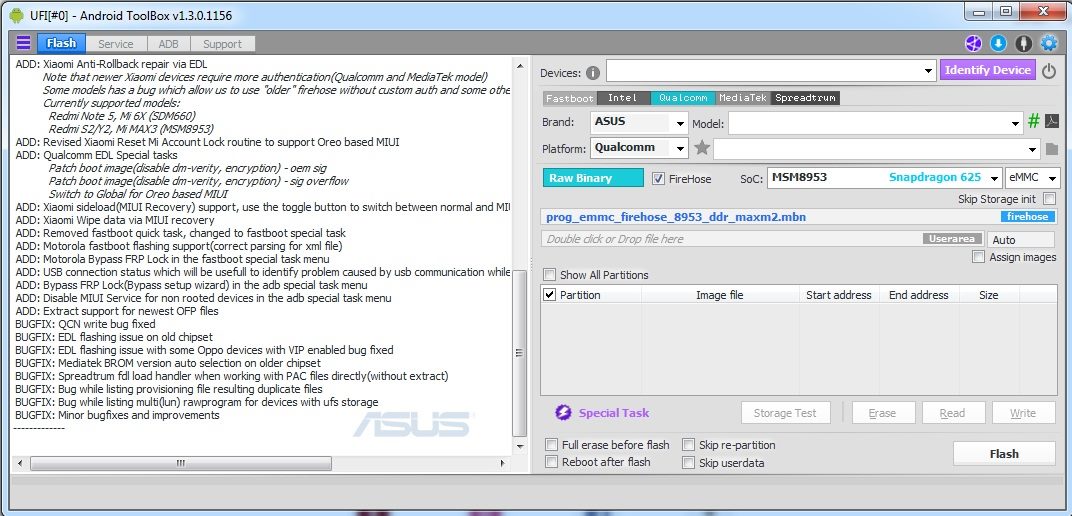The width and height of the screenshot is (1072, 516).
Task: Select the Intel mode tab
Action: coord(623,98)
